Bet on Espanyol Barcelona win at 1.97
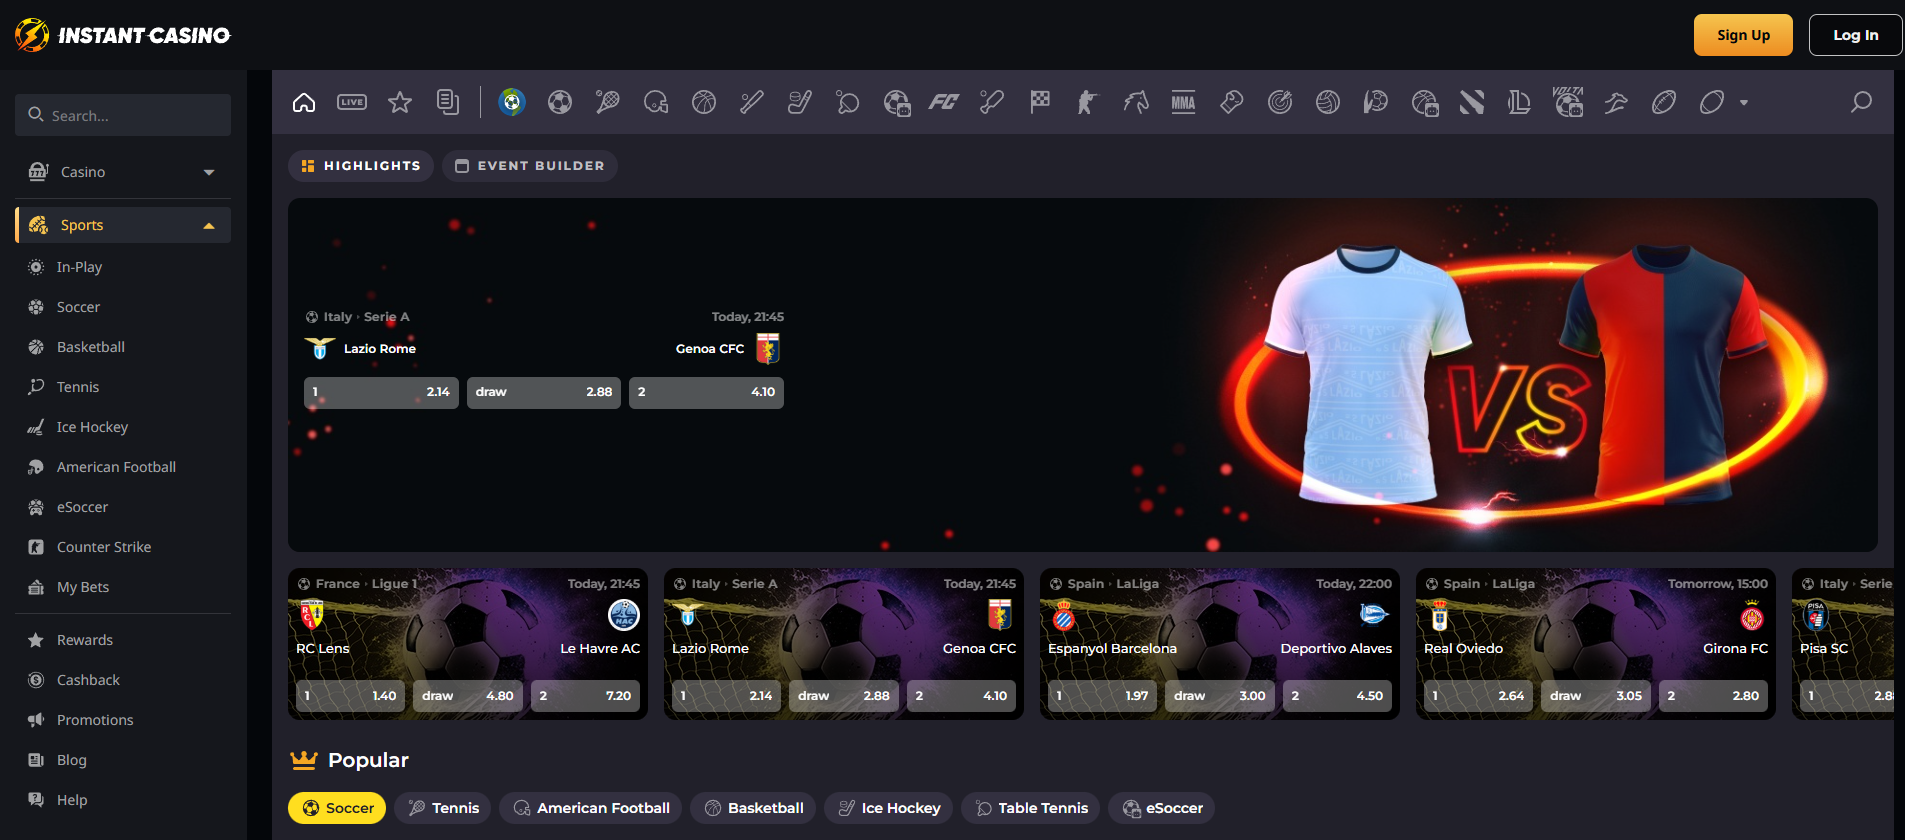This screenshot has height=840, width=1905. point(1102,696)
